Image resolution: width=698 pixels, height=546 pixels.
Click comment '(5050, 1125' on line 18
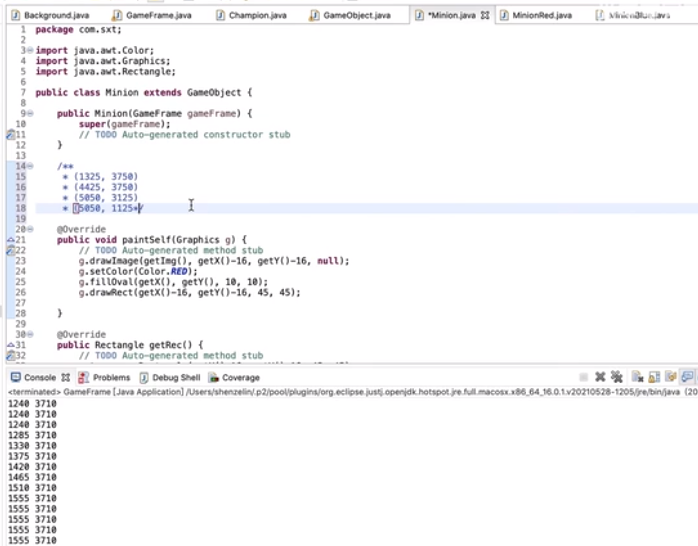103,208
